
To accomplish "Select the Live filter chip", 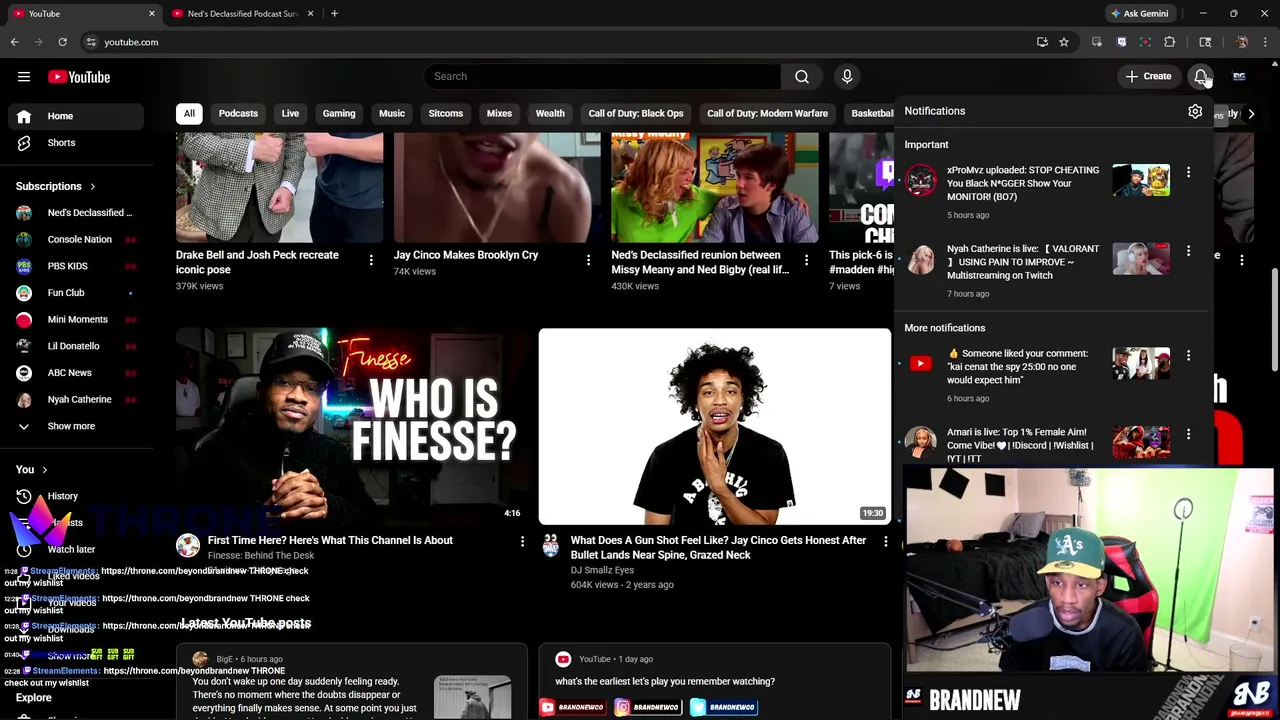I will [x=290, y=113].
